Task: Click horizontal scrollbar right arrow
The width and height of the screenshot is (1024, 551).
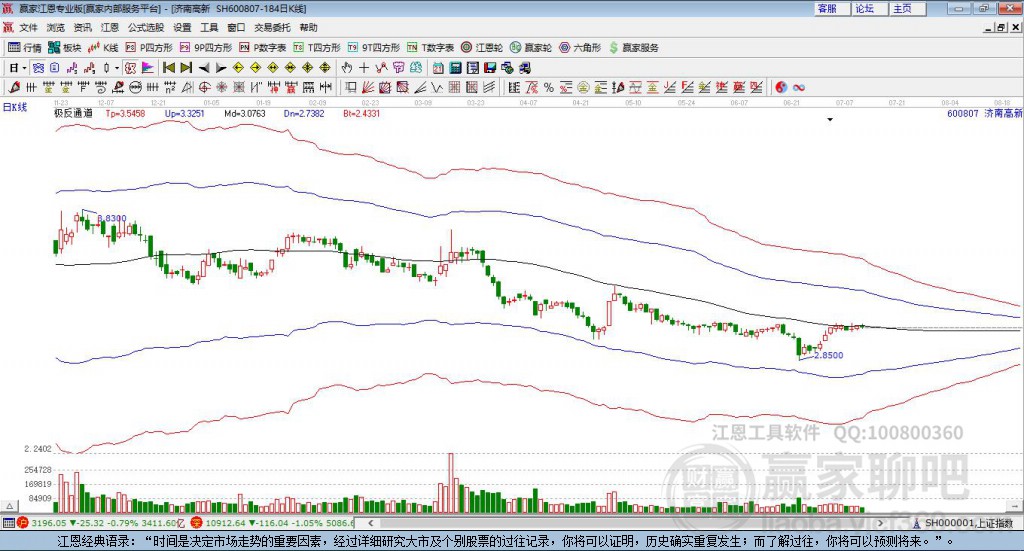Action: [x=880, y=523]
